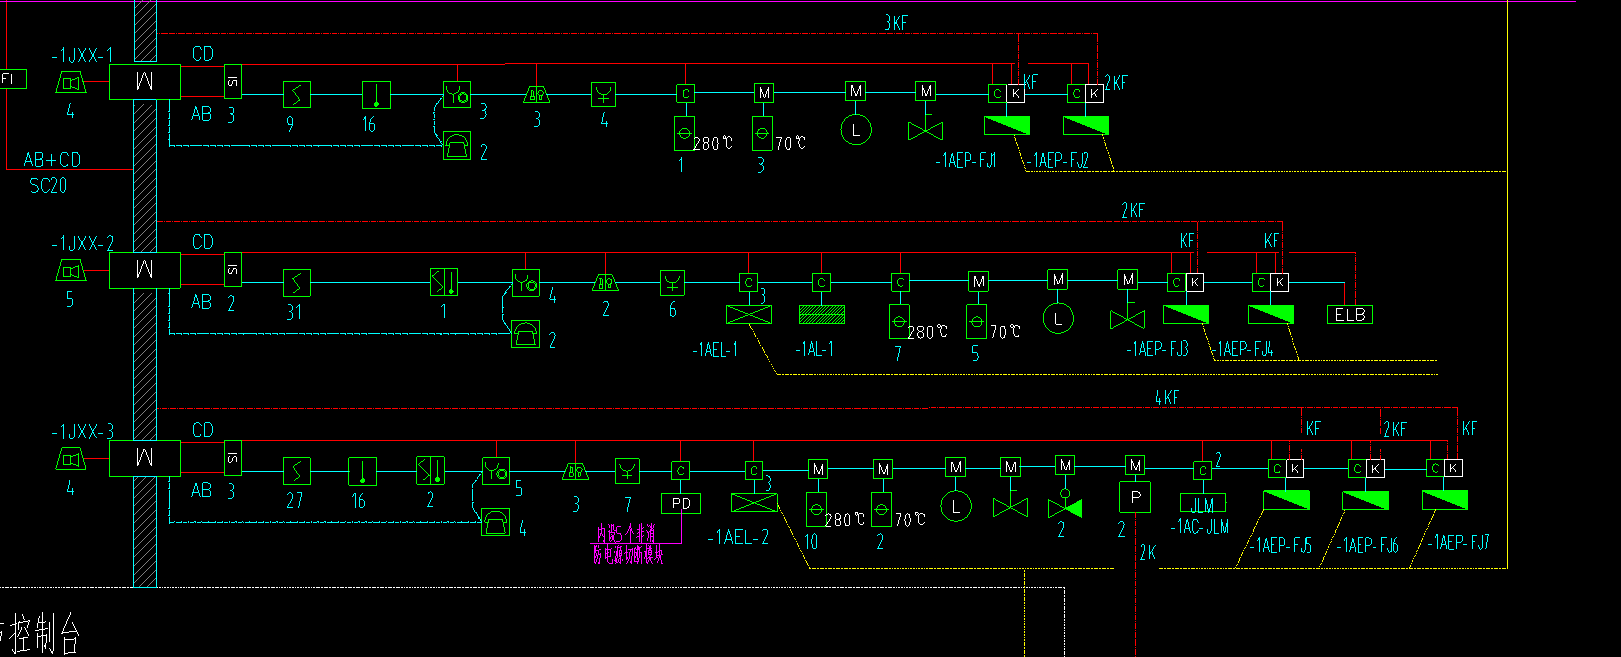
Task: Select smoke detector symbol labeled 9
Action: pyautogui.click(x=296, y=95)
